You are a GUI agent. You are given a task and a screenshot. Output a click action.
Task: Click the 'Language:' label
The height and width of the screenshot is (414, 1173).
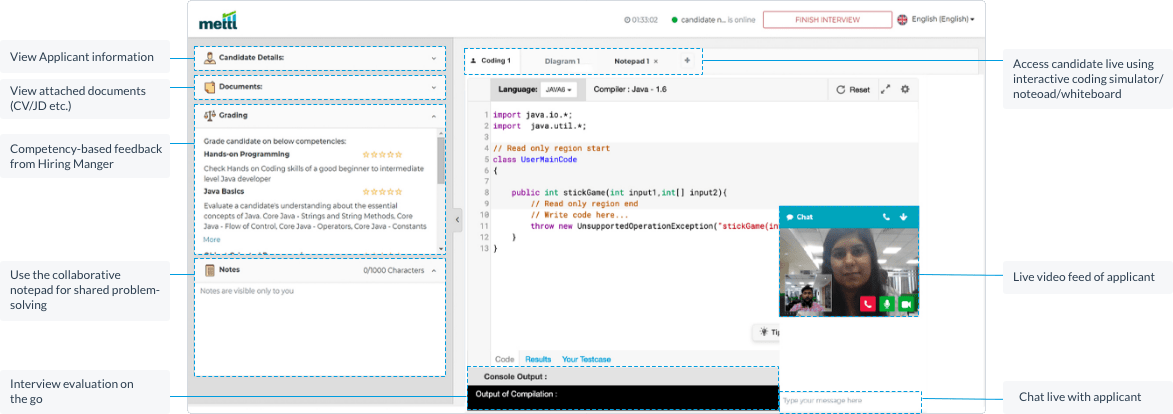point(518,90)
